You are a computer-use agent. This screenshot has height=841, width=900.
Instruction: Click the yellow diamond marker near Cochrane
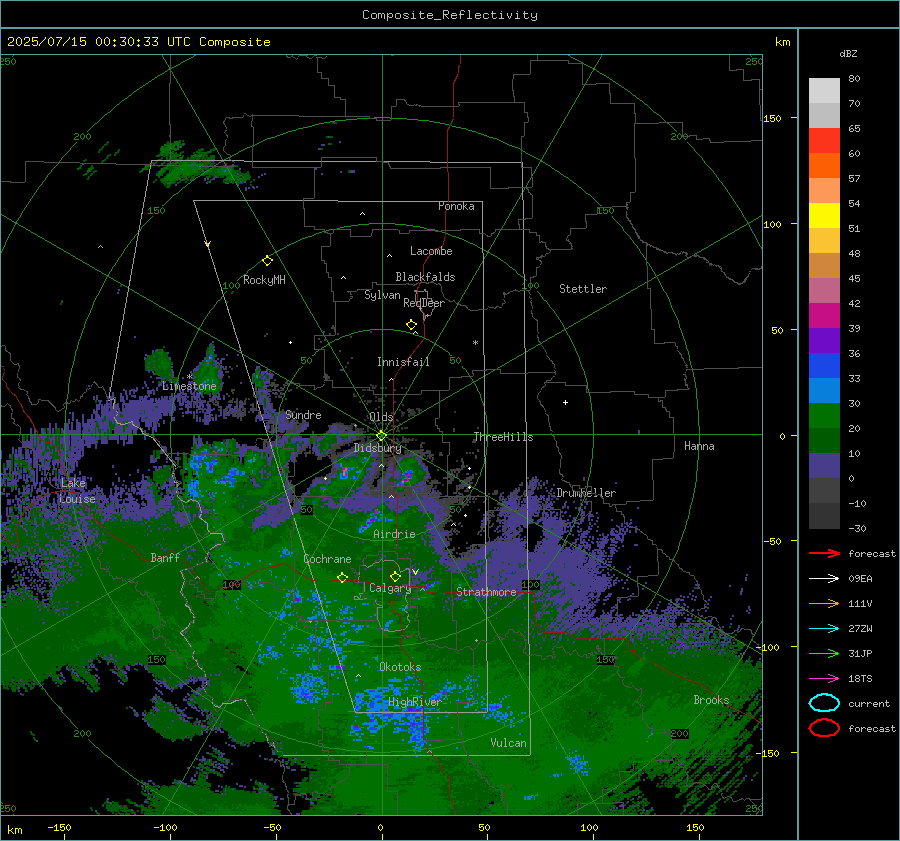342,578
